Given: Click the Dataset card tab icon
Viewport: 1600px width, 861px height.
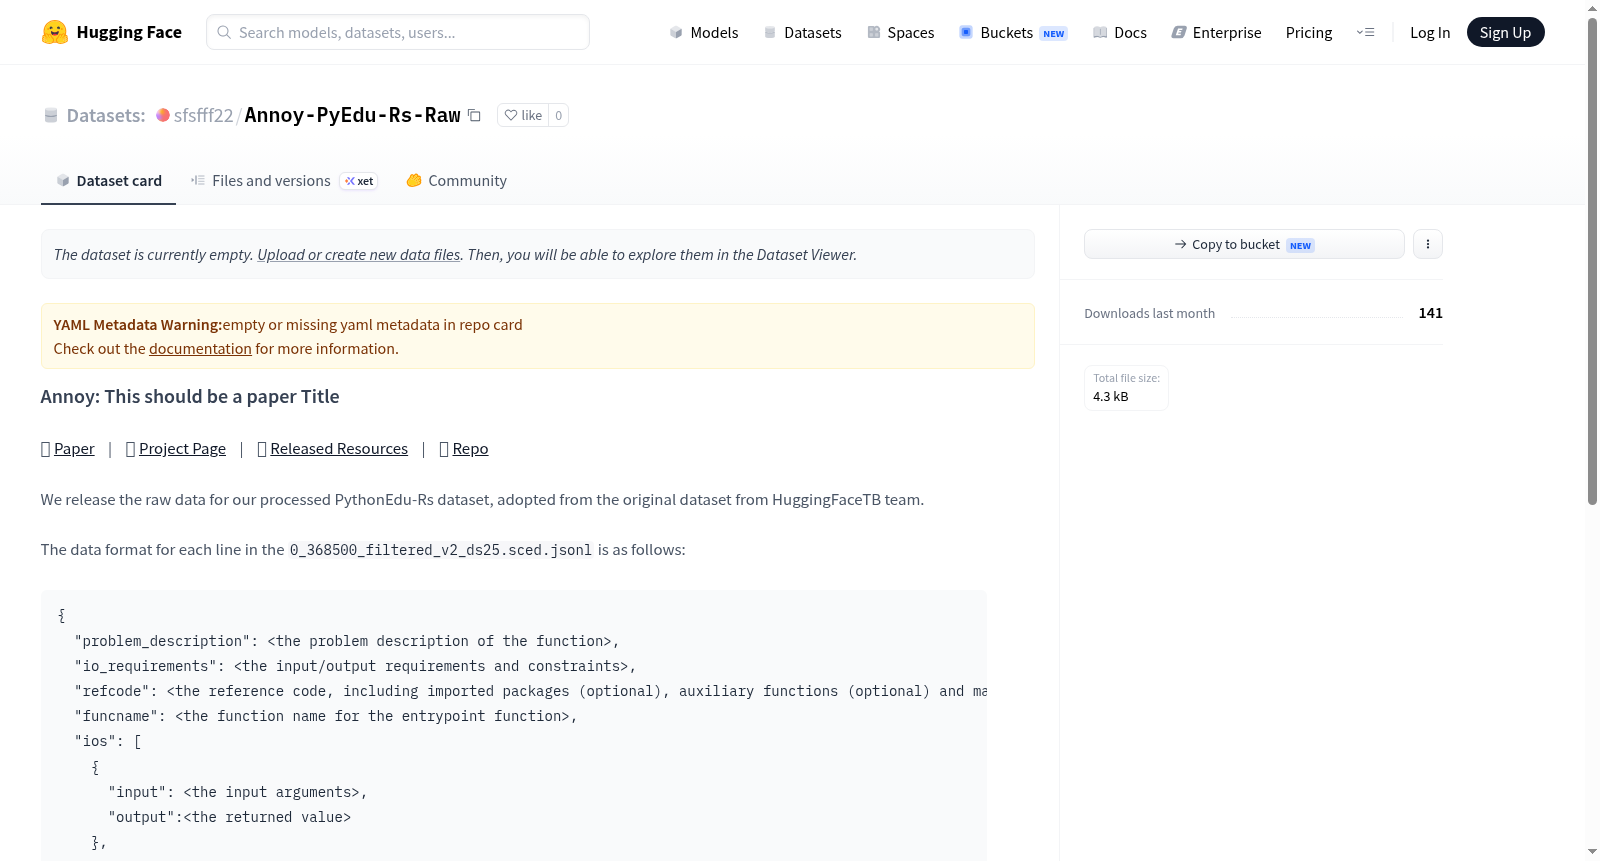Looking at the screenshot, I should (63, 180).
